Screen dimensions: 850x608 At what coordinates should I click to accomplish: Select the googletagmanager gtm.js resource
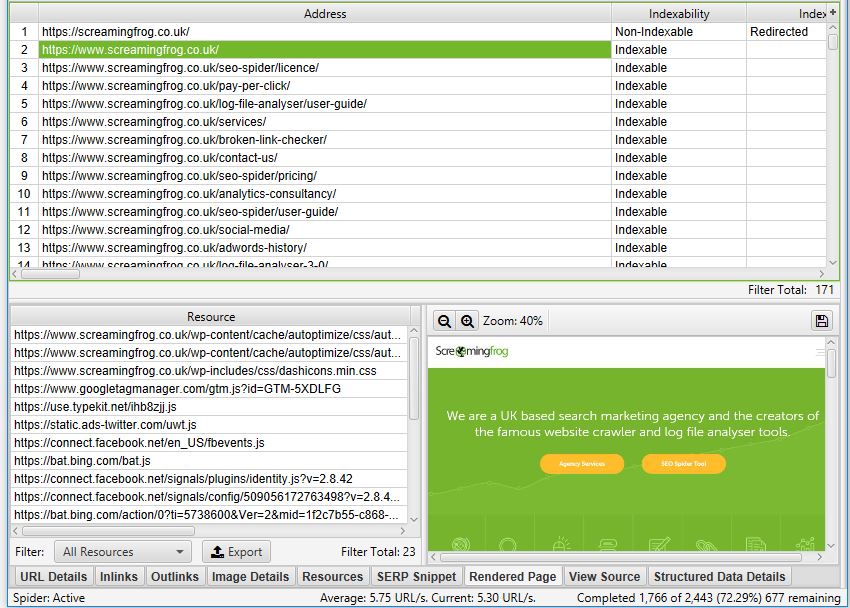pos(177,389)
